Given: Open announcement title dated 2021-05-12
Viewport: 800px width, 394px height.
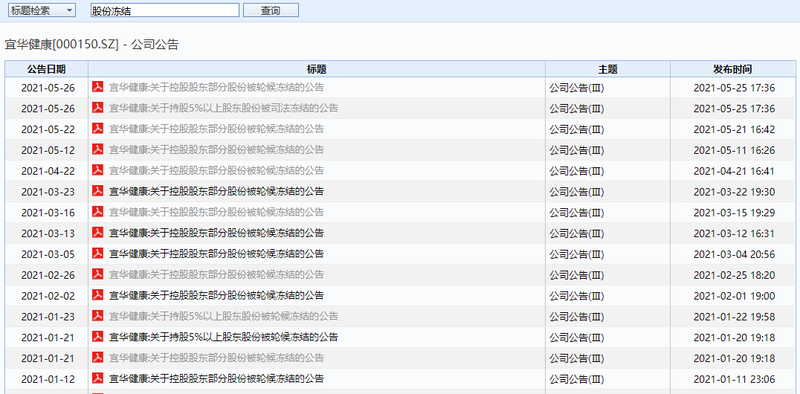Looking at the screenshot, I should [216, 150].
